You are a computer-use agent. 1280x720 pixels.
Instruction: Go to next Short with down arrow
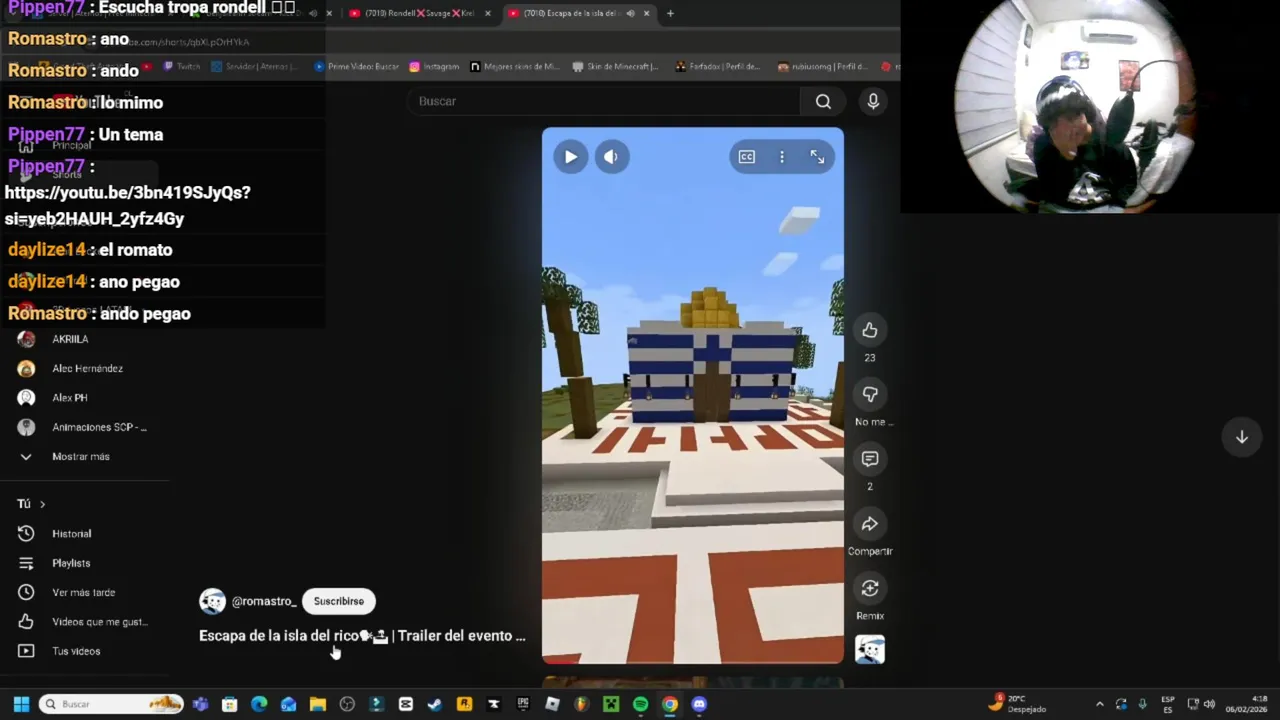click(1242, 437)
